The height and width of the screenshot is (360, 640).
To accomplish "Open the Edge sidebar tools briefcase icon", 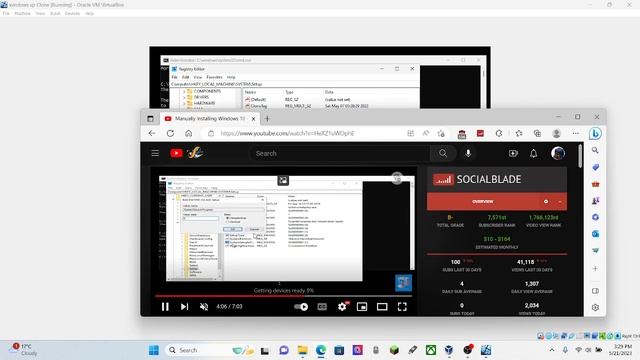I will 595,184.
